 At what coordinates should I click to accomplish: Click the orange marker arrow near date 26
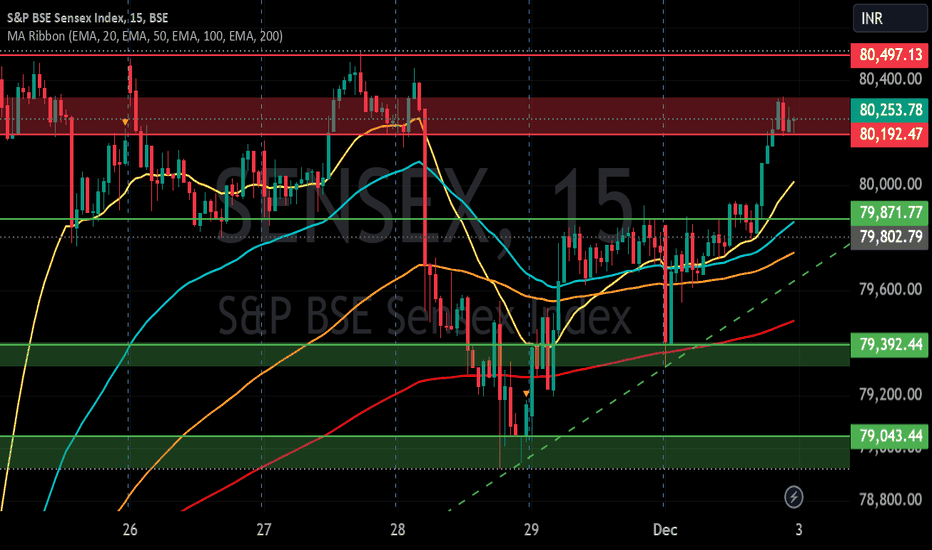tap(125, 122)
